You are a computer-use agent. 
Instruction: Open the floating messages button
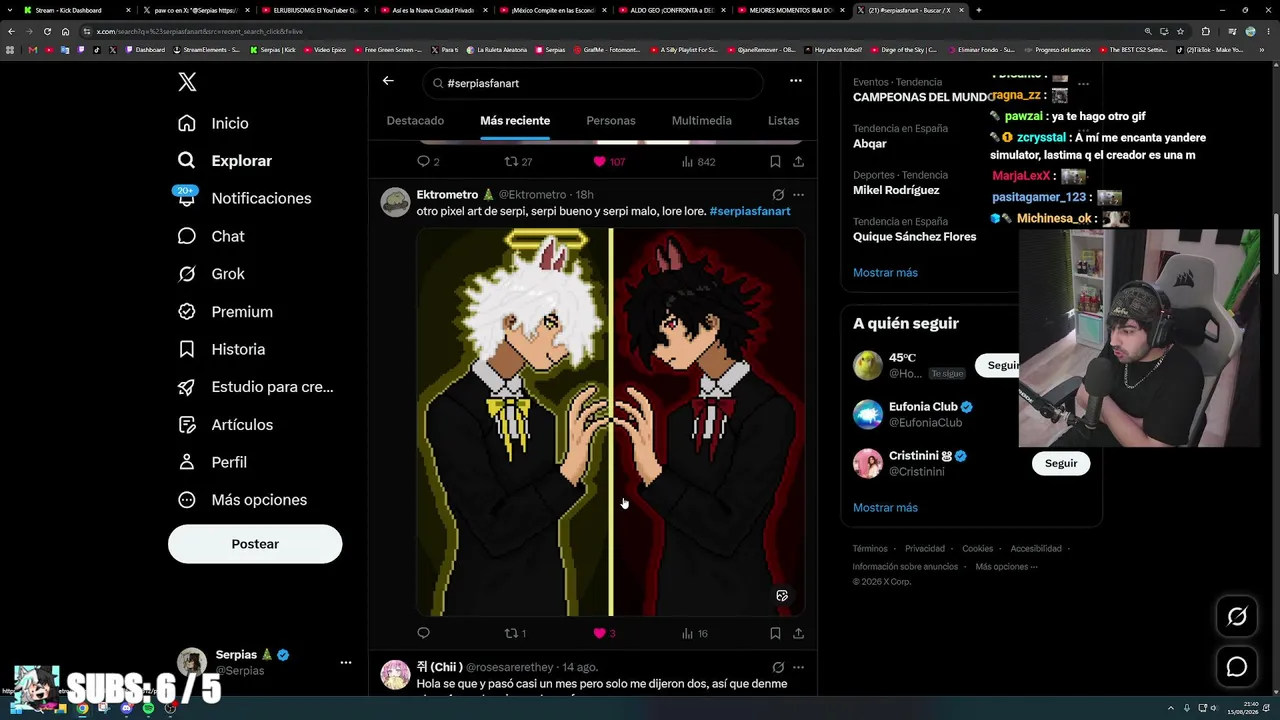1237,667
